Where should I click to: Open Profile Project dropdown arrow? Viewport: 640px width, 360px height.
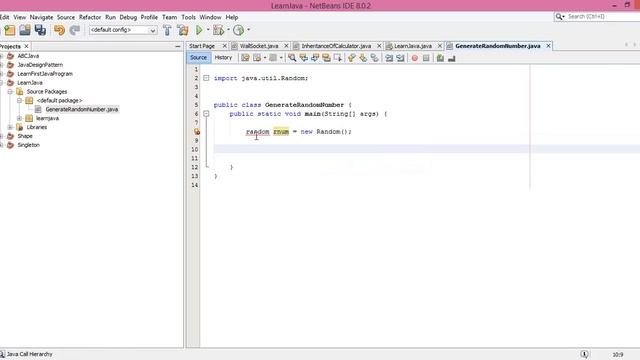point(248,30)
